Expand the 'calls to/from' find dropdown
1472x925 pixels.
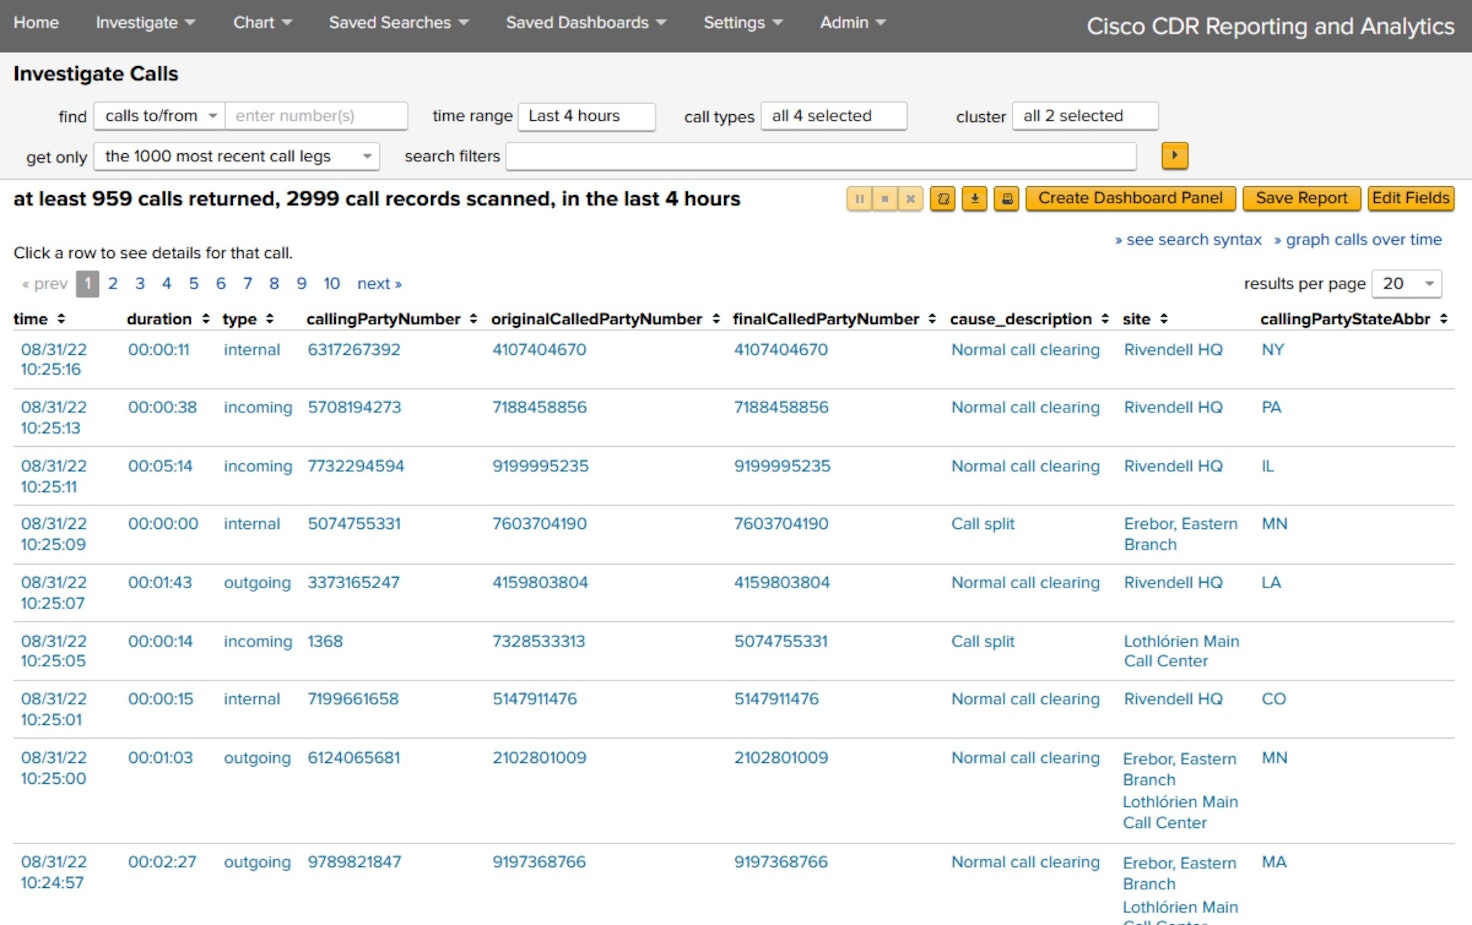pyautogui.click(x=160, y=116)
